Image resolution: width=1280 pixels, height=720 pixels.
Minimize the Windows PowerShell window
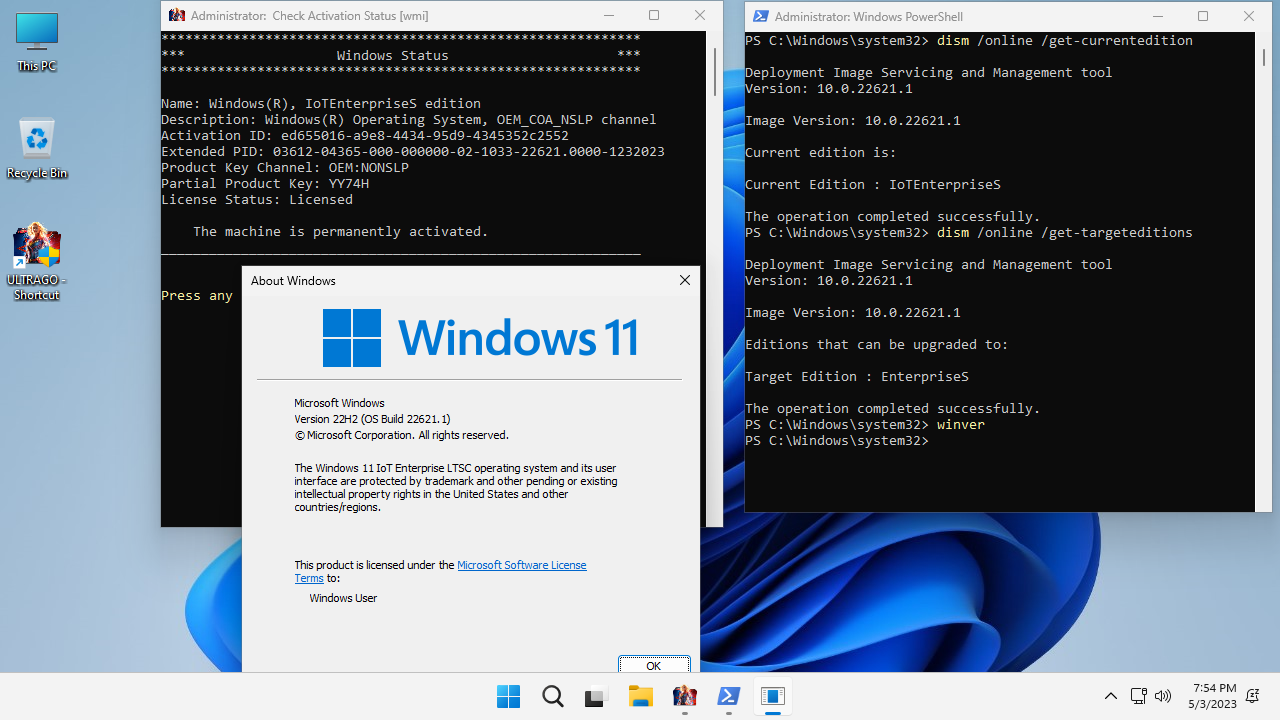(x=1157, y=16)
